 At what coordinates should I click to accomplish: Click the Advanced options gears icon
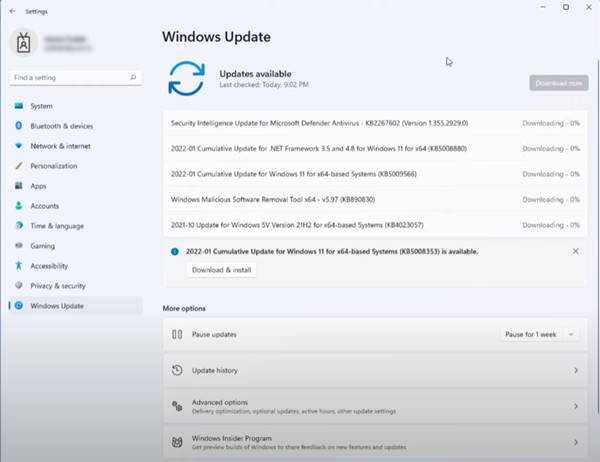pyautogui.click(x=177, y=406)
